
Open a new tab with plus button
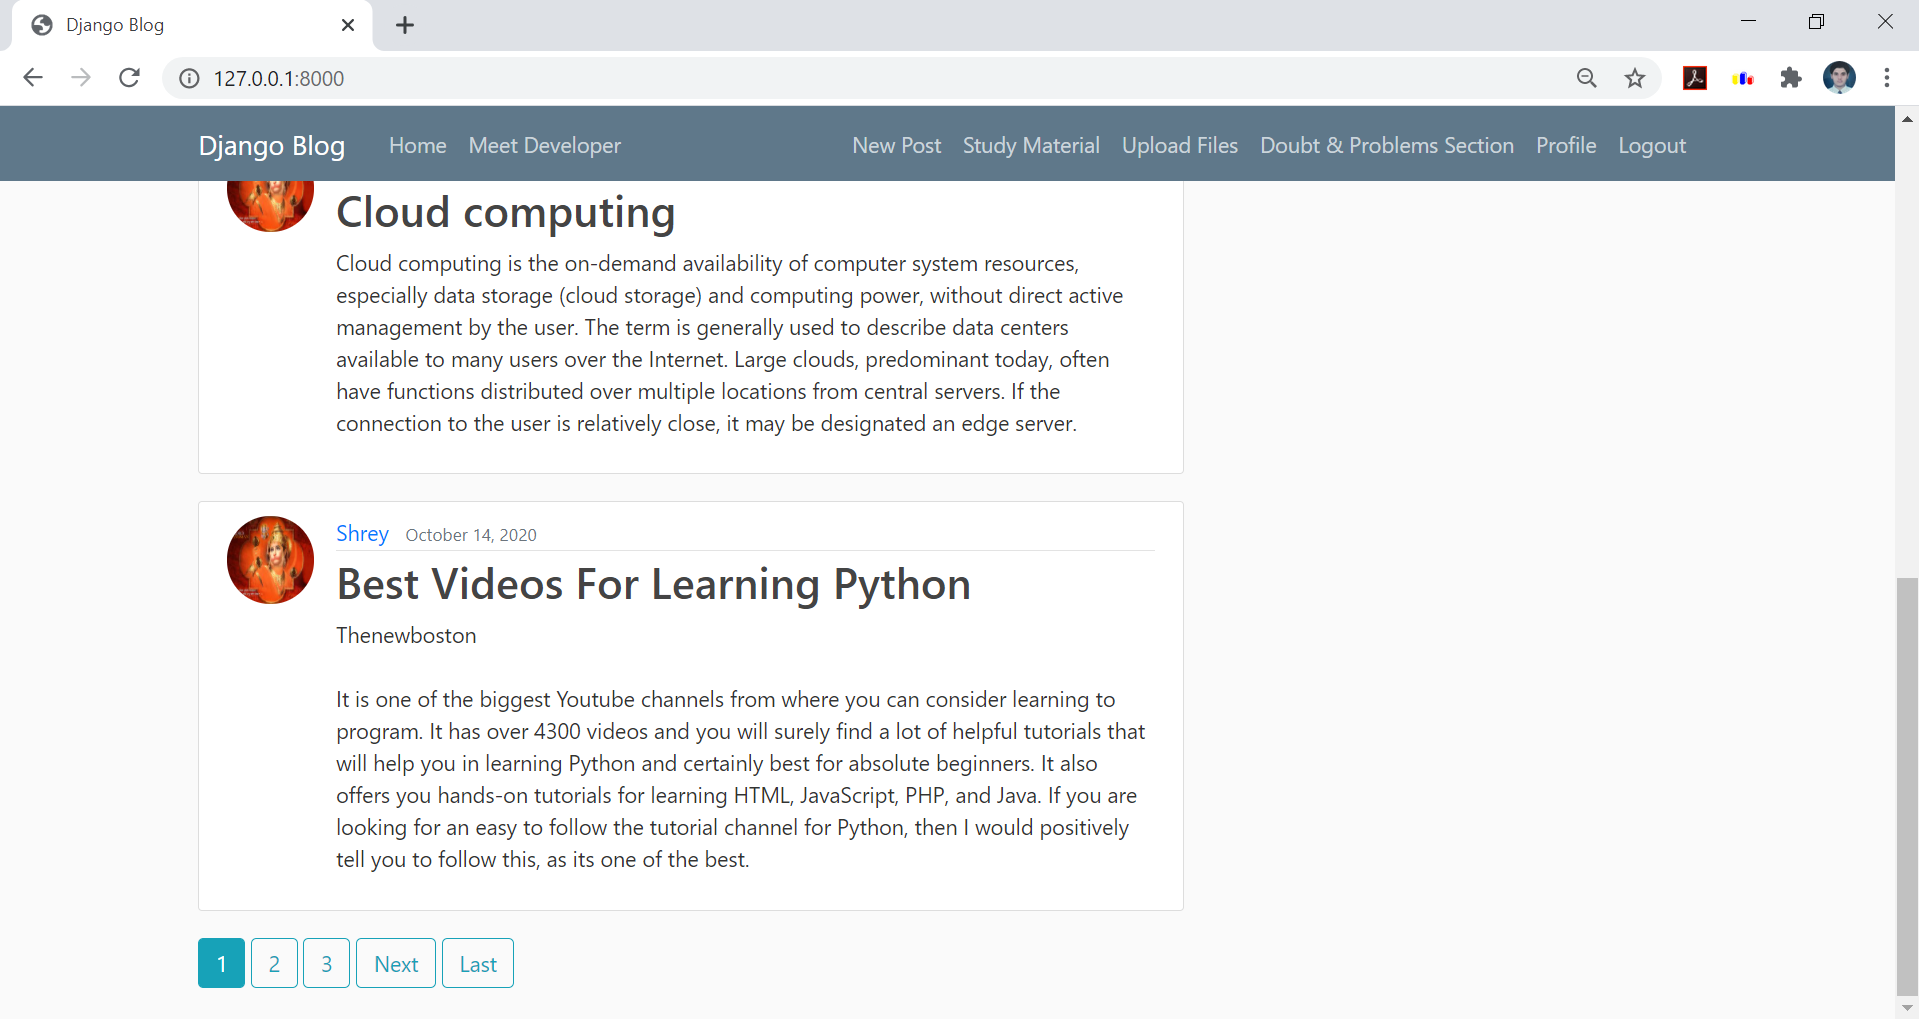coord(405,25)
